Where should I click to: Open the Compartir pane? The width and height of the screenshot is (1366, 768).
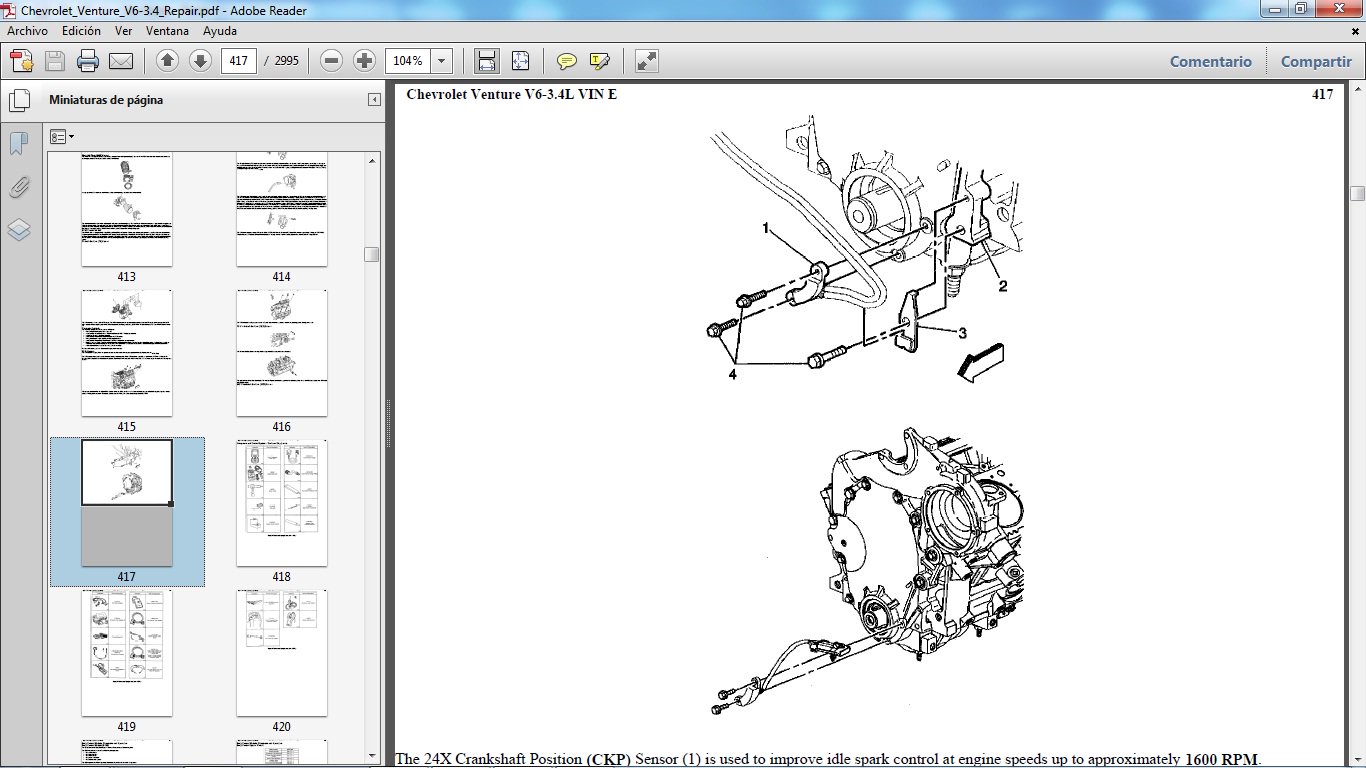pos(1316,61)
